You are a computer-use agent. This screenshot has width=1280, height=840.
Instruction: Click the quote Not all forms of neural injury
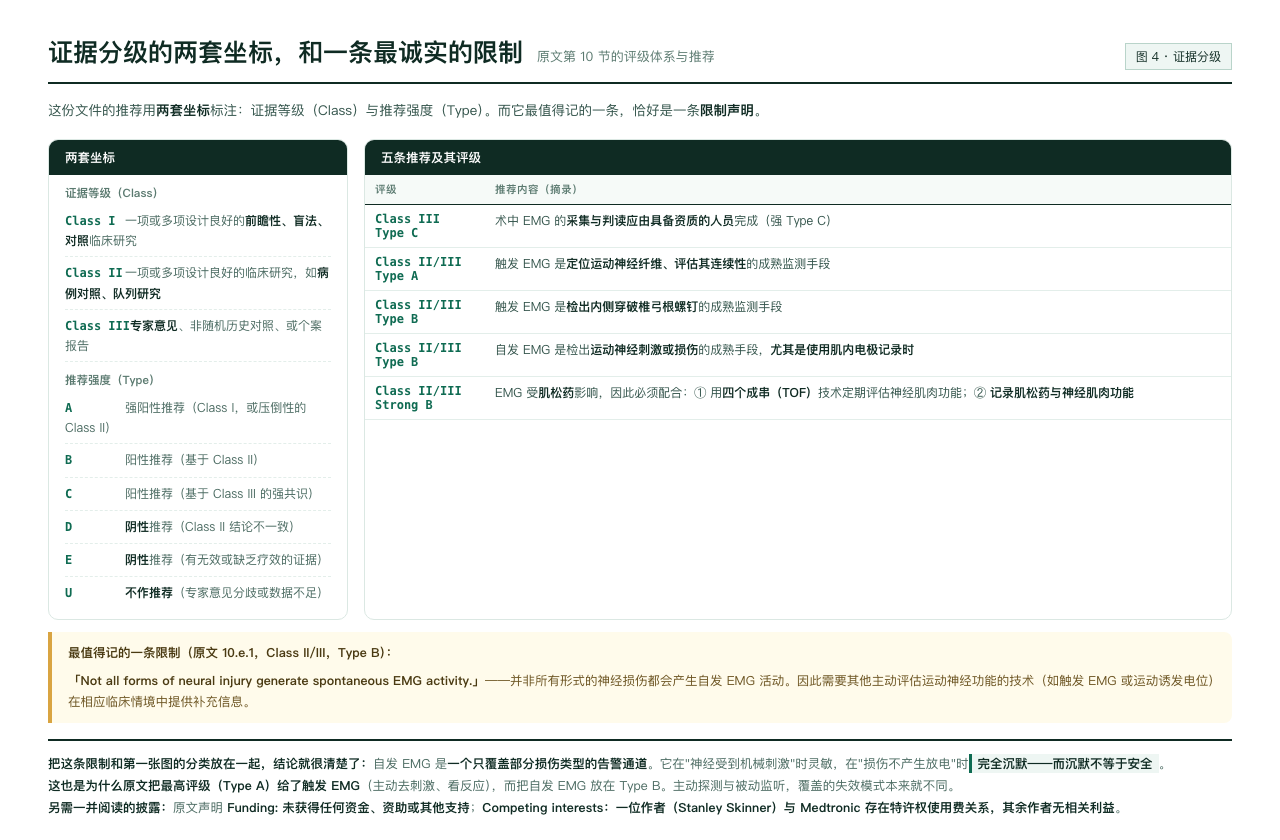[x=275, y=681]
